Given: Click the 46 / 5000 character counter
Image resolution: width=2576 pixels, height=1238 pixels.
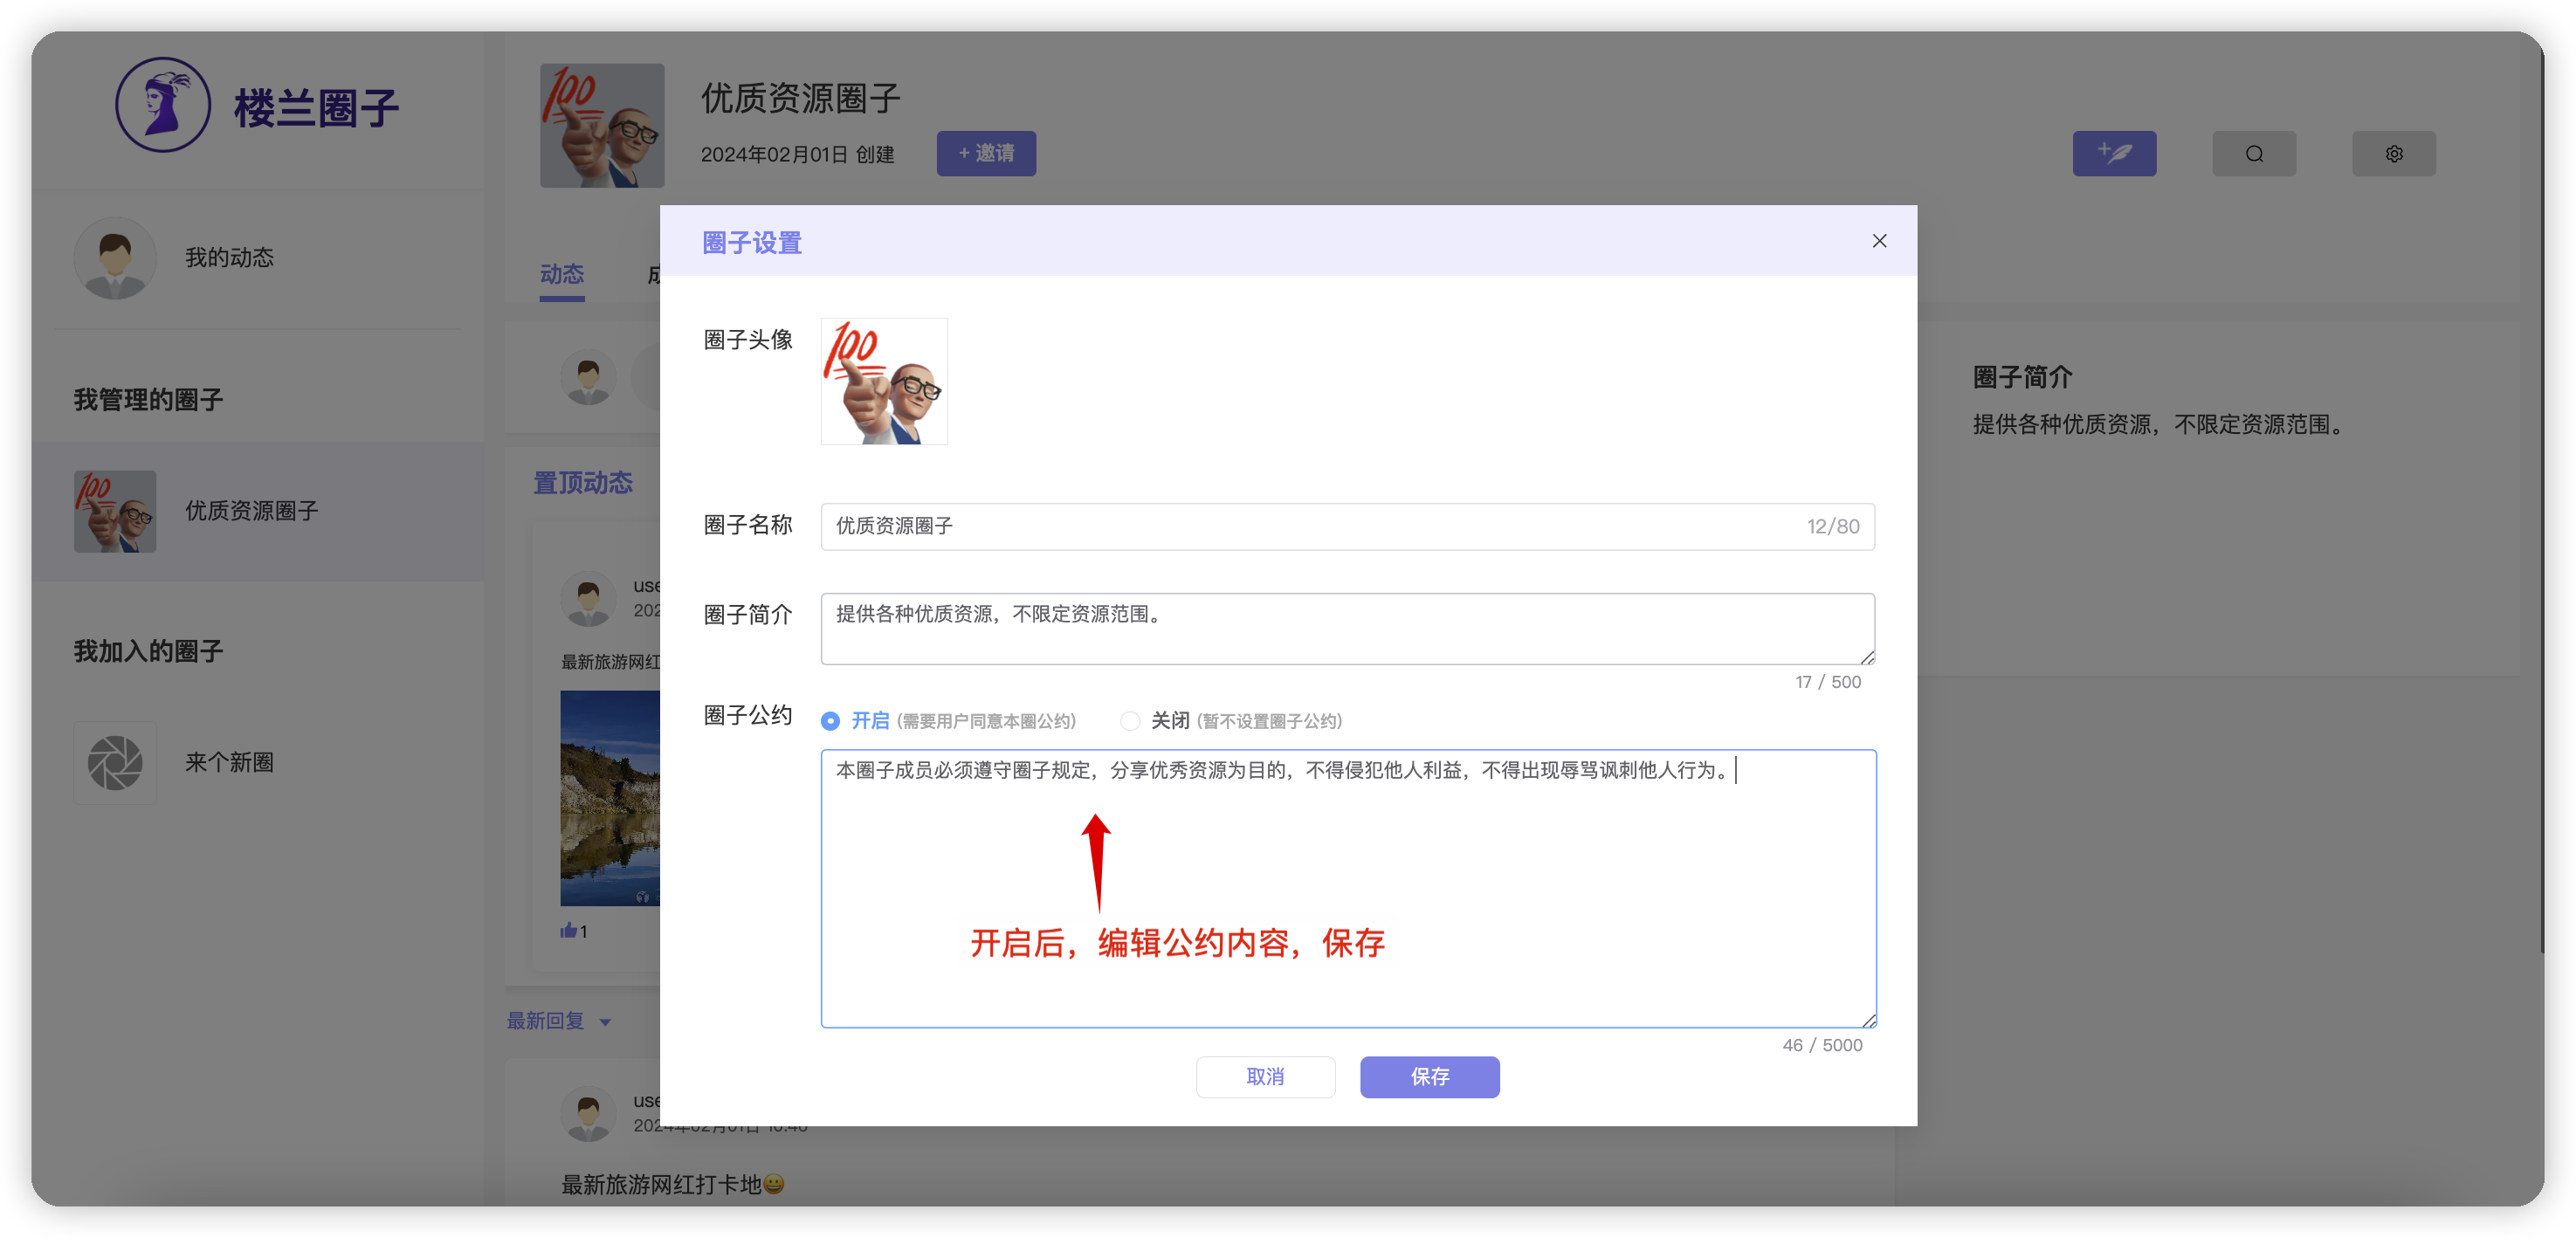Looking at the screenshot, I should [1822, 1045].
